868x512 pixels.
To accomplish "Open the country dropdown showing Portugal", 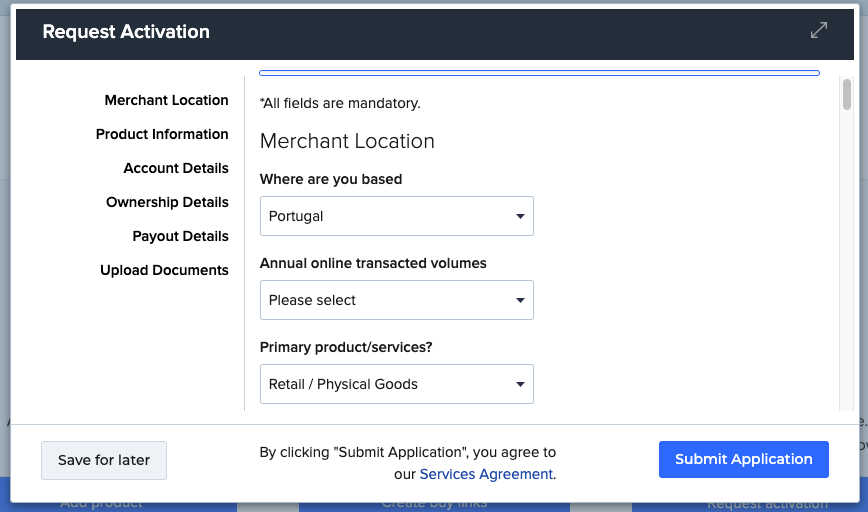I will click(396, 216).
